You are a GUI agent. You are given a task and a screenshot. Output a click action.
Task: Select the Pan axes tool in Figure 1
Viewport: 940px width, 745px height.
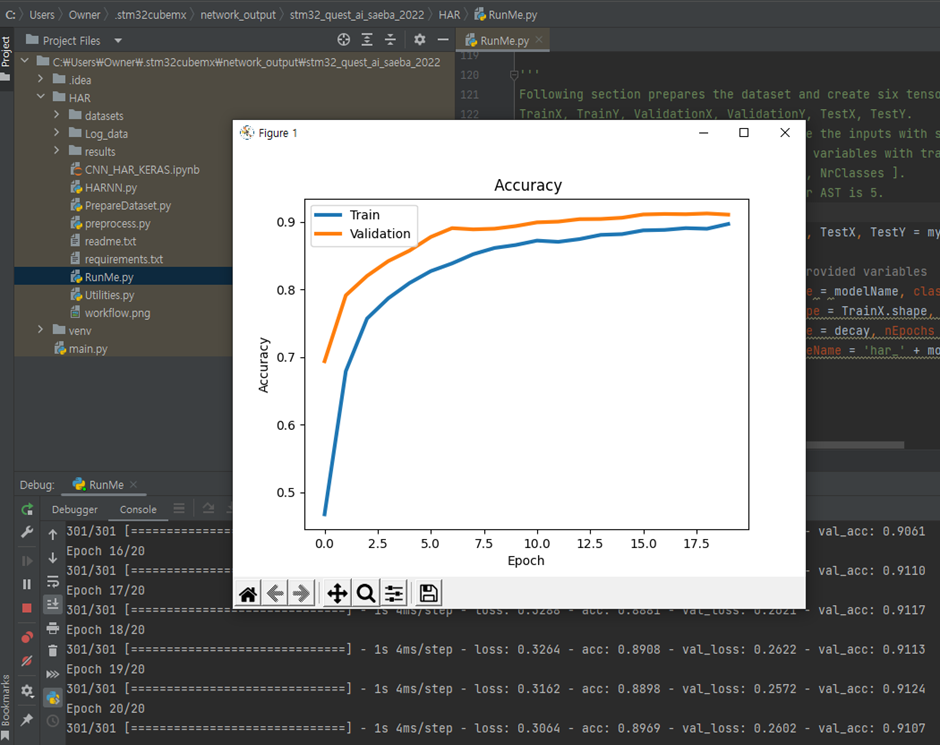(x=337, y=593)
